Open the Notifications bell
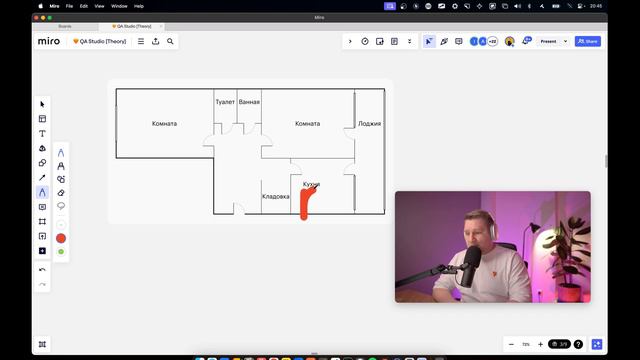The width and height of the screenshot is (640, 360). [526, 41]
